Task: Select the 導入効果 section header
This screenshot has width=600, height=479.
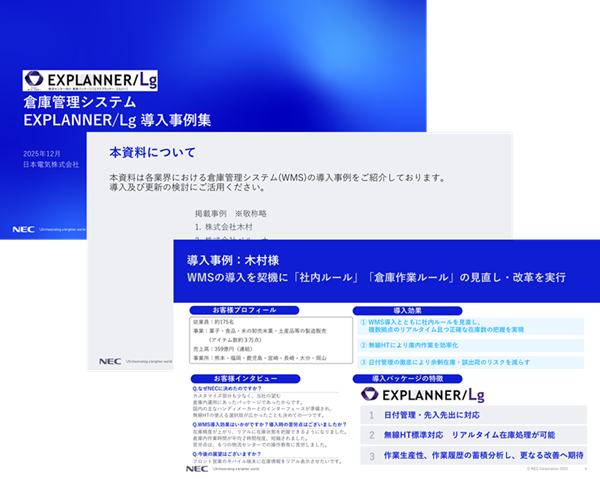Action: click(411, 310)
